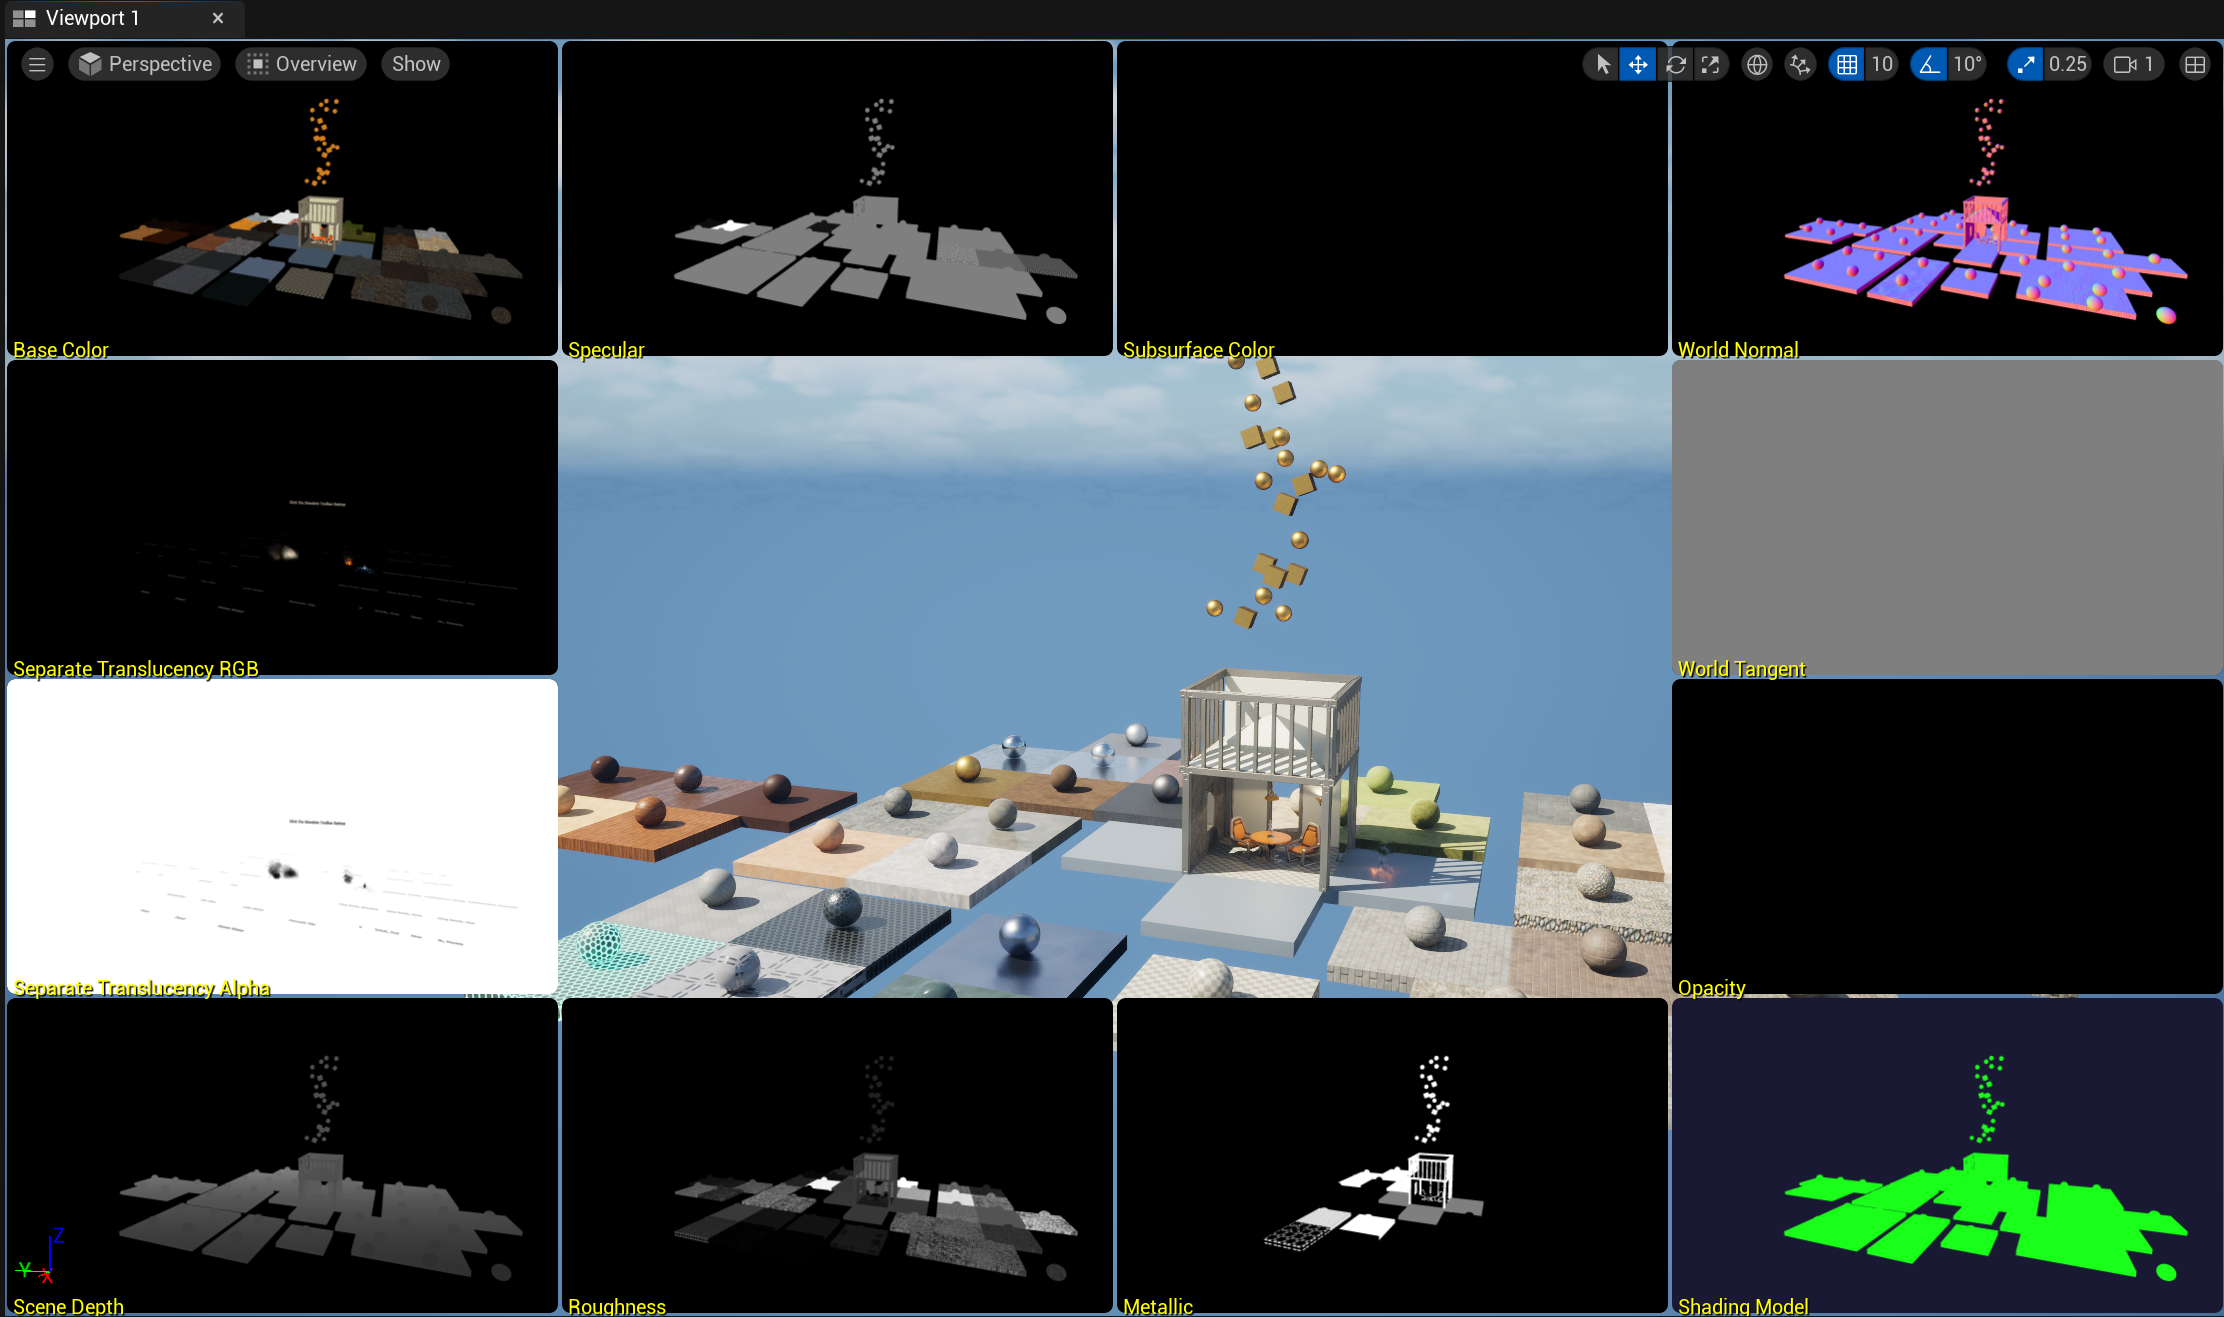Click the Overview buffer visualization button
The width and height of the screenshot is (2224, 1317).
click(302, 65)
